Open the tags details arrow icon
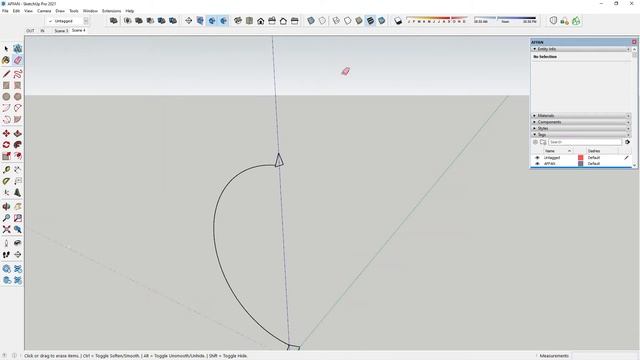640x360 pixels. click(x=627, y=142)
